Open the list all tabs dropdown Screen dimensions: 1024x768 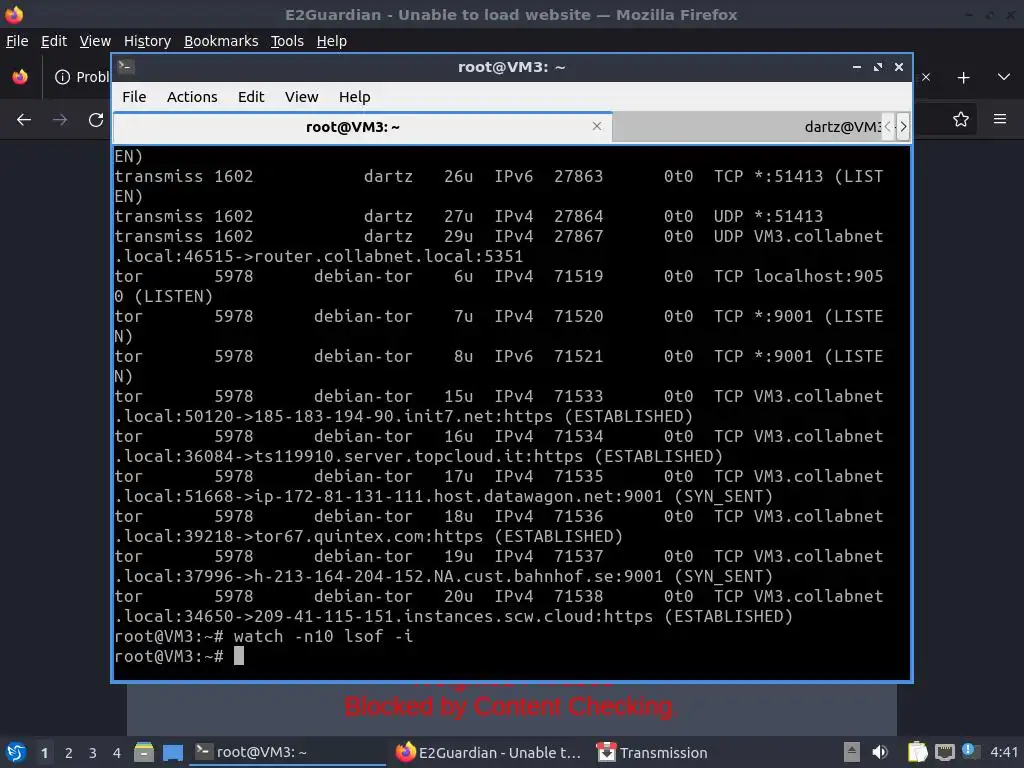(x=1004, y=77)
